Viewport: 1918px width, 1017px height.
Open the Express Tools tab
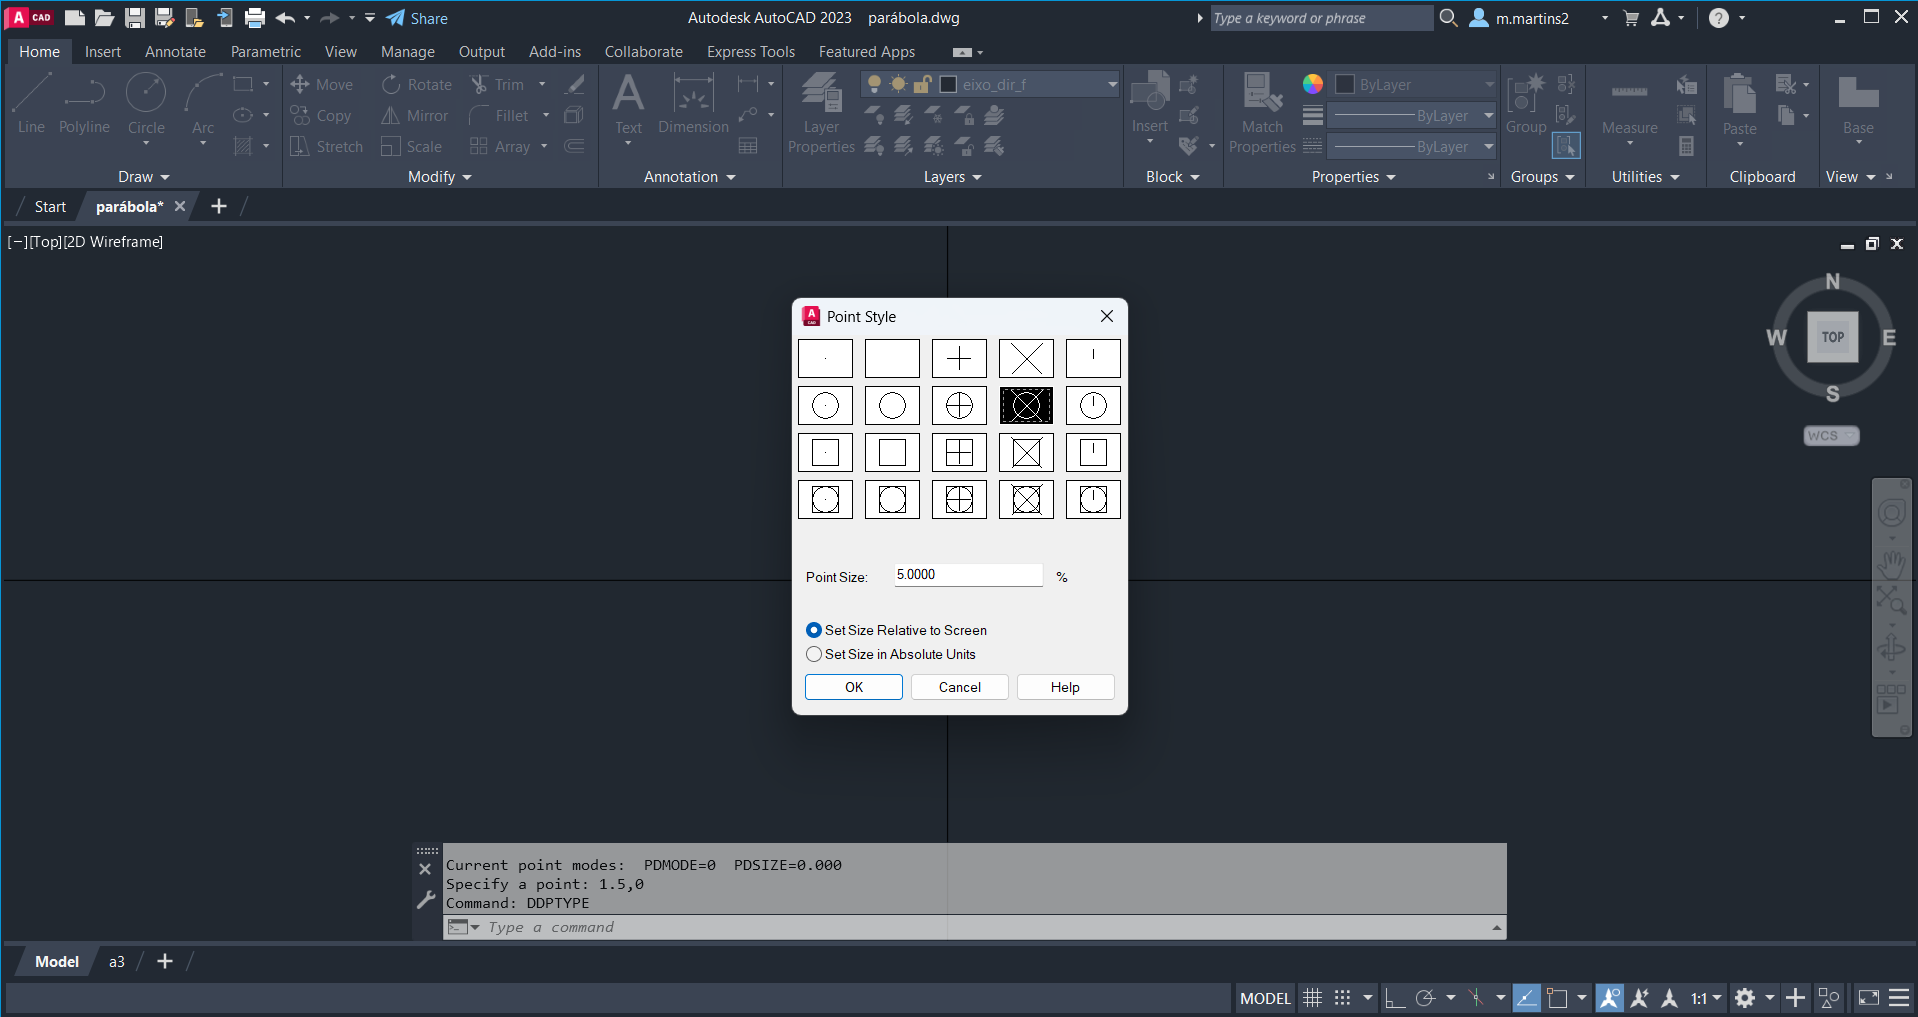[x=751, y=52]
